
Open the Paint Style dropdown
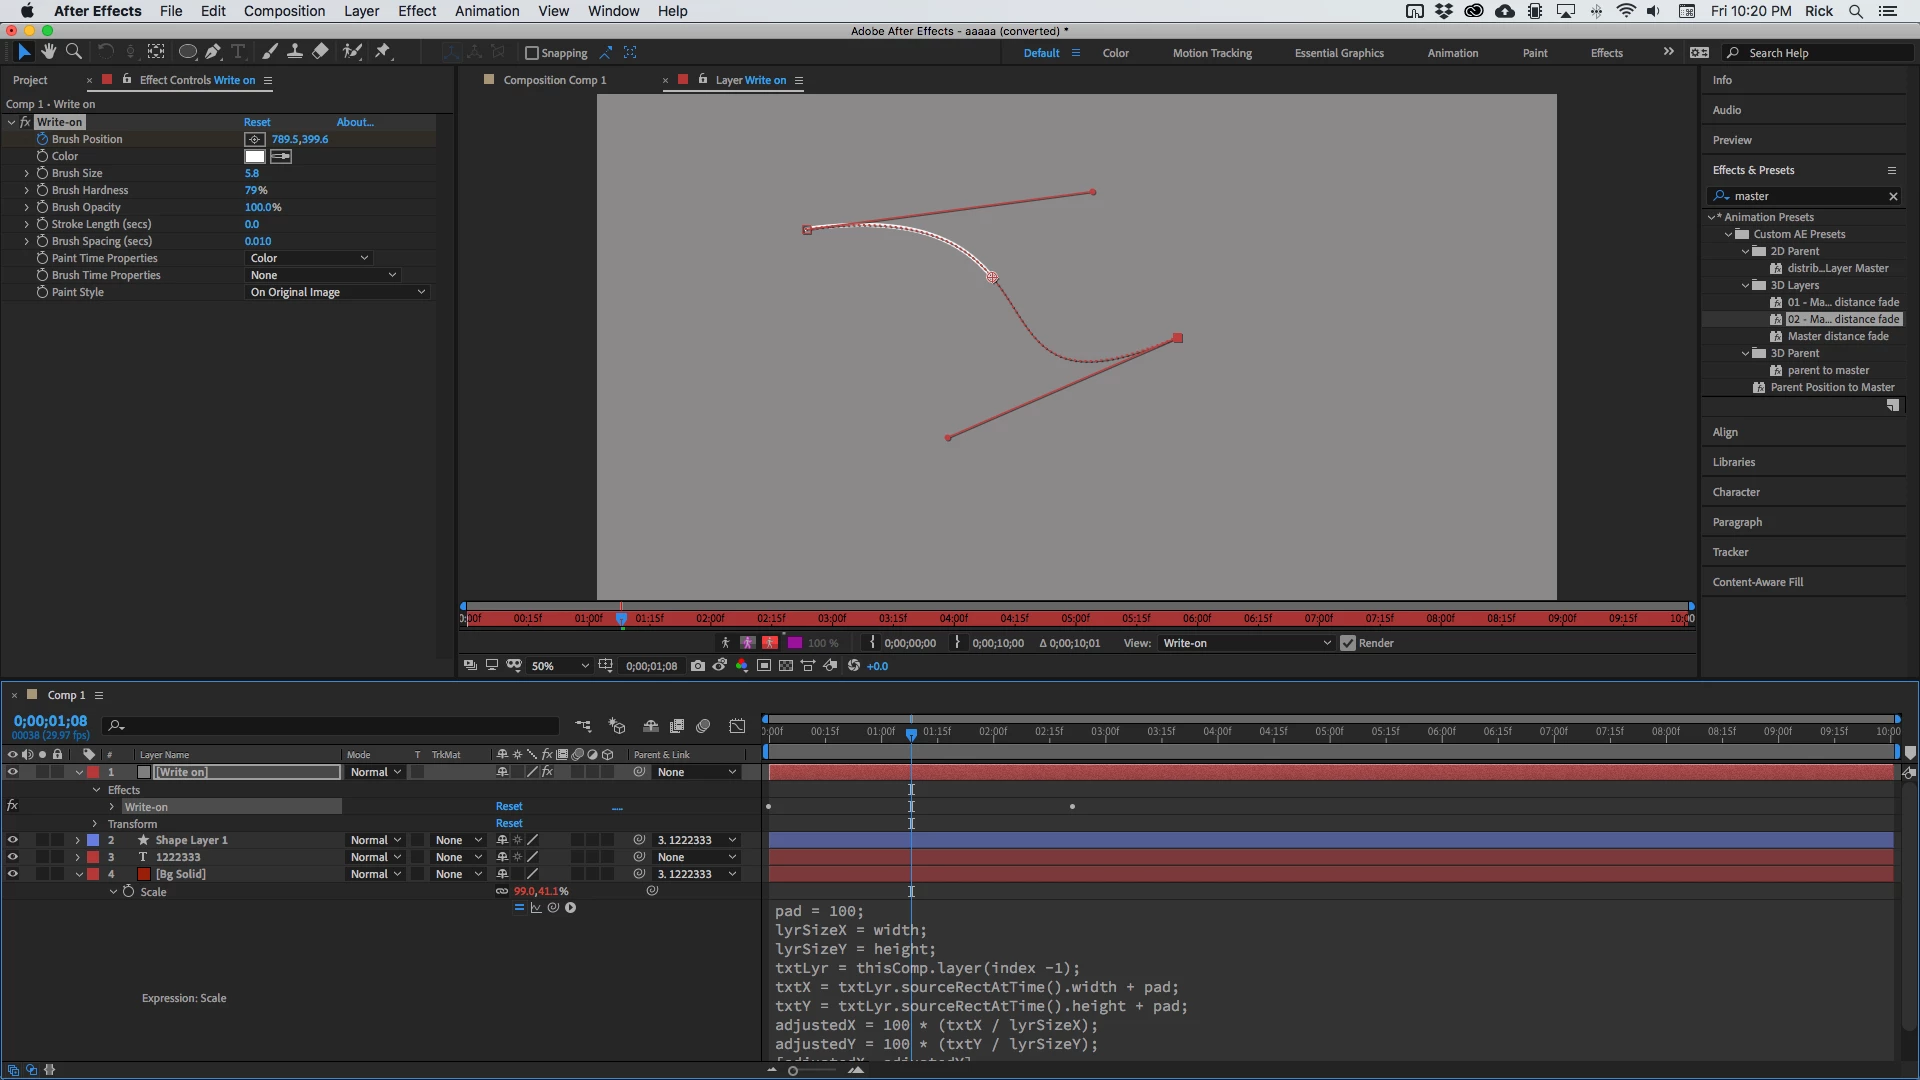click(337, 292)
